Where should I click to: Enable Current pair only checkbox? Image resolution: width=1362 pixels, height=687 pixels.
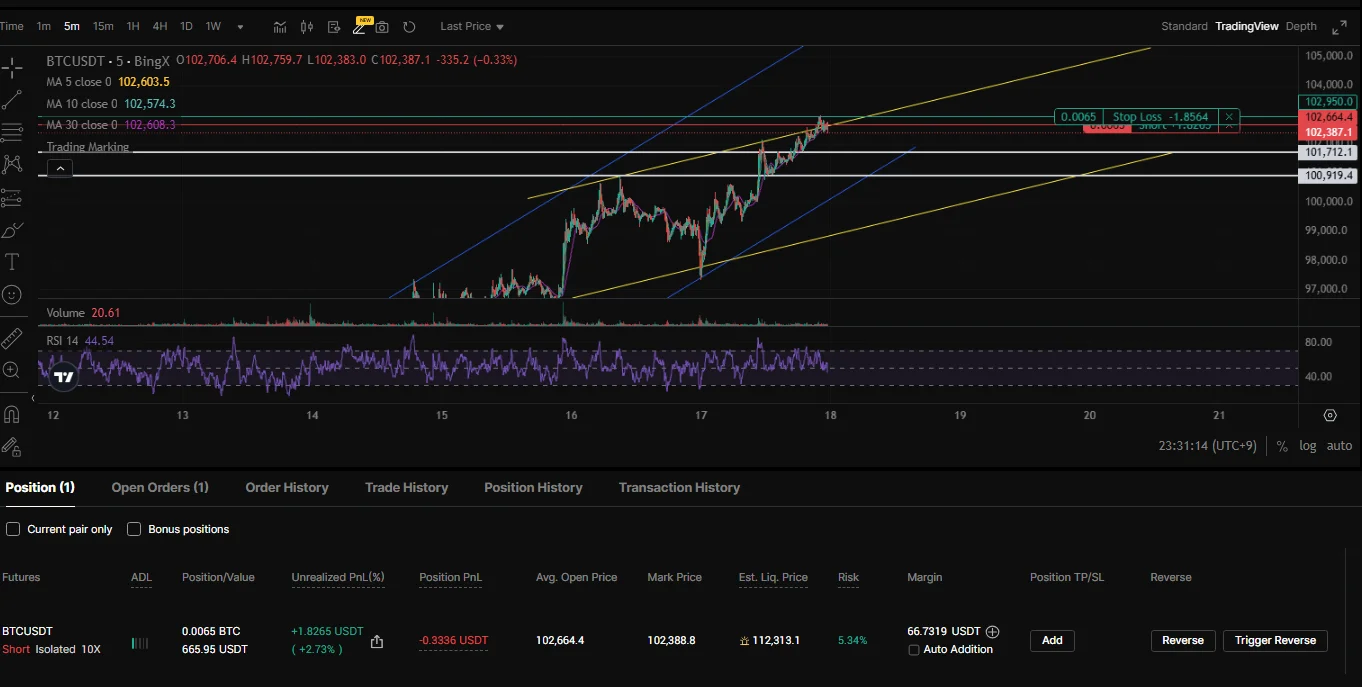13,529
